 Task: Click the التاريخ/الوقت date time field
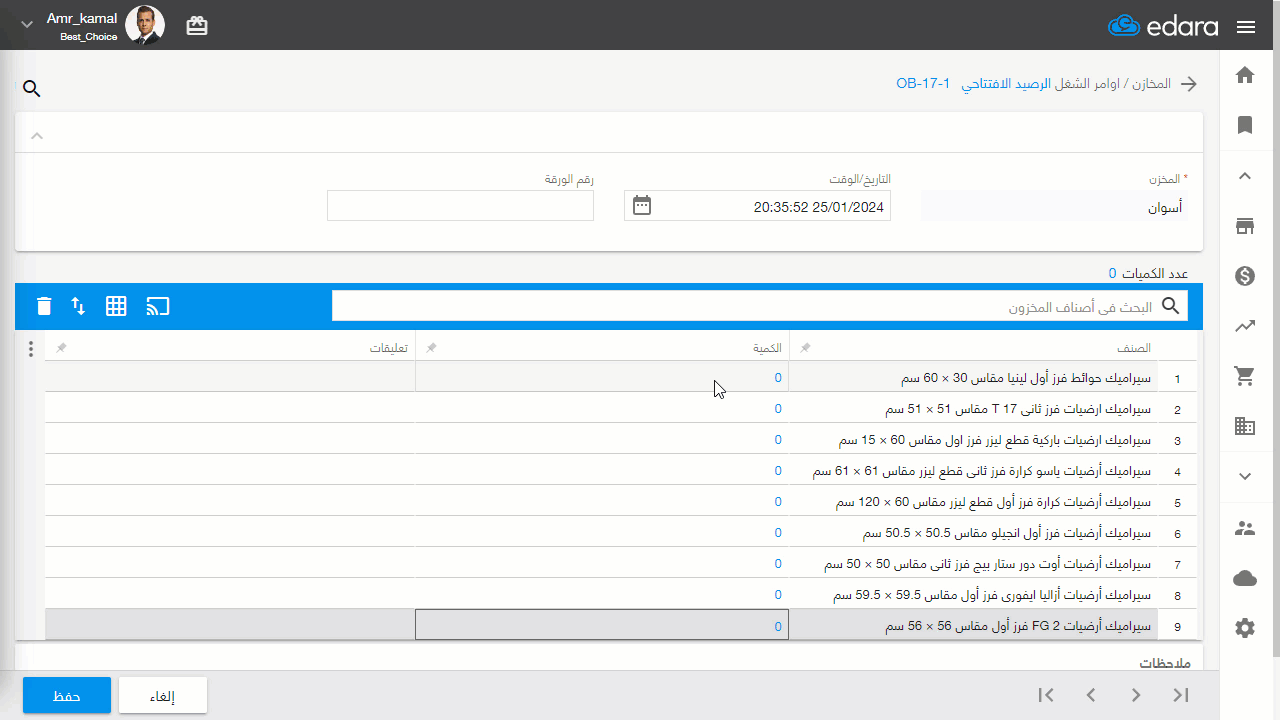coord(757,206)
